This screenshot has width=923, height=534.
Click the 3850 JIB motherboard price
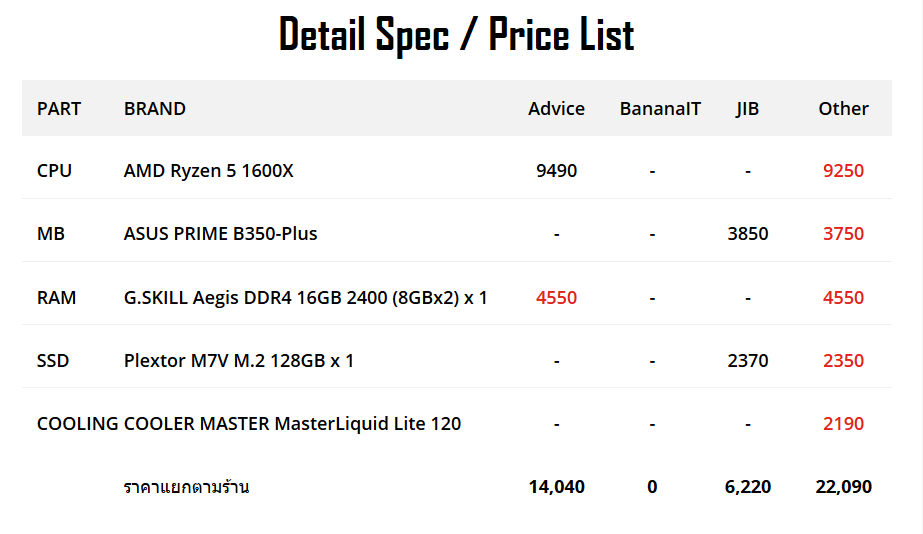point(747,233)
